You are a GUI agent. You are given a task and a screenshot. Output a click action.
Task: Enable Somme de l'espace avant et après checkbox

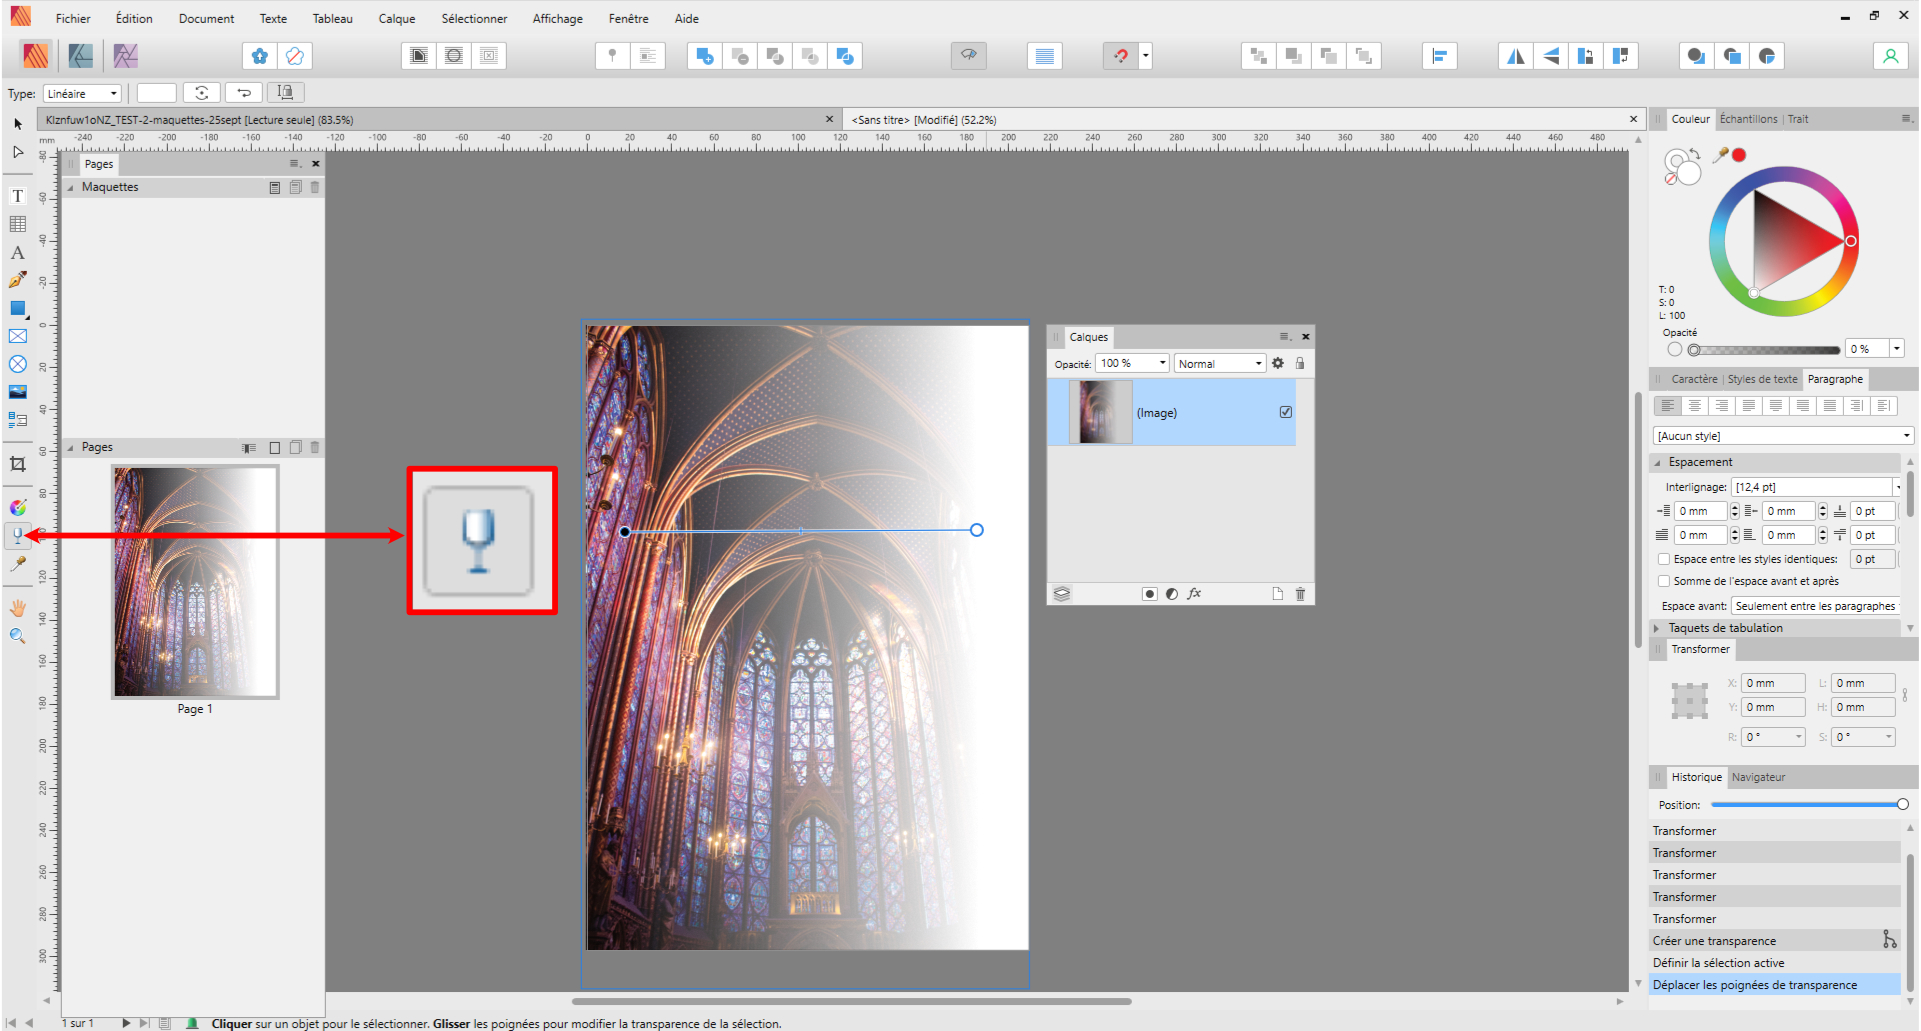click(x=1664, y=581)
